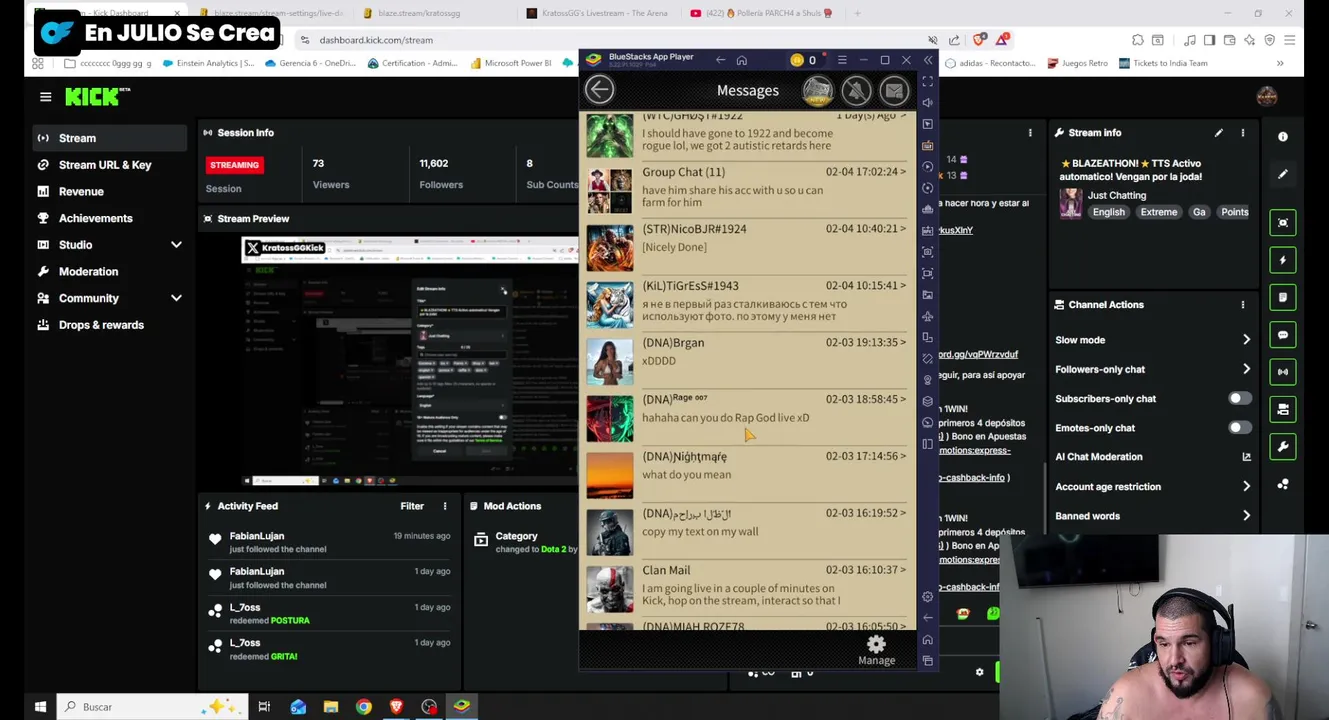Click BlueStacks volume icon in sidebar
The width and height of the screenshot is (1329, 720).
click(x=928, y=102)
